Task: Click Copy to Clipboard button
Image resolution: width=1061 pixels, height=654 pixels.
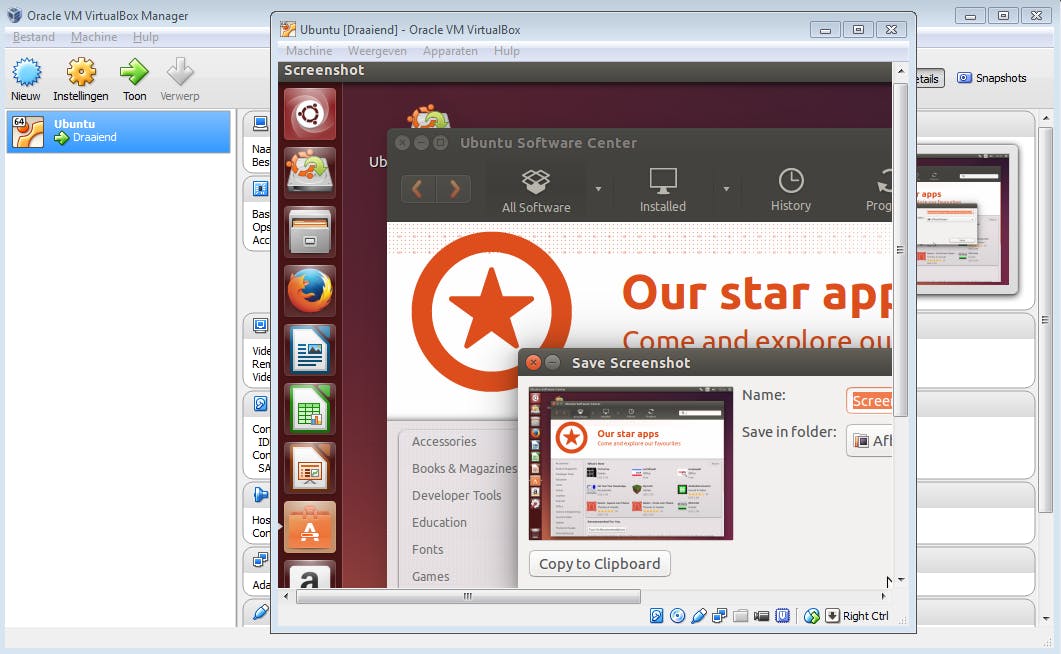Action: coord(600,563)
